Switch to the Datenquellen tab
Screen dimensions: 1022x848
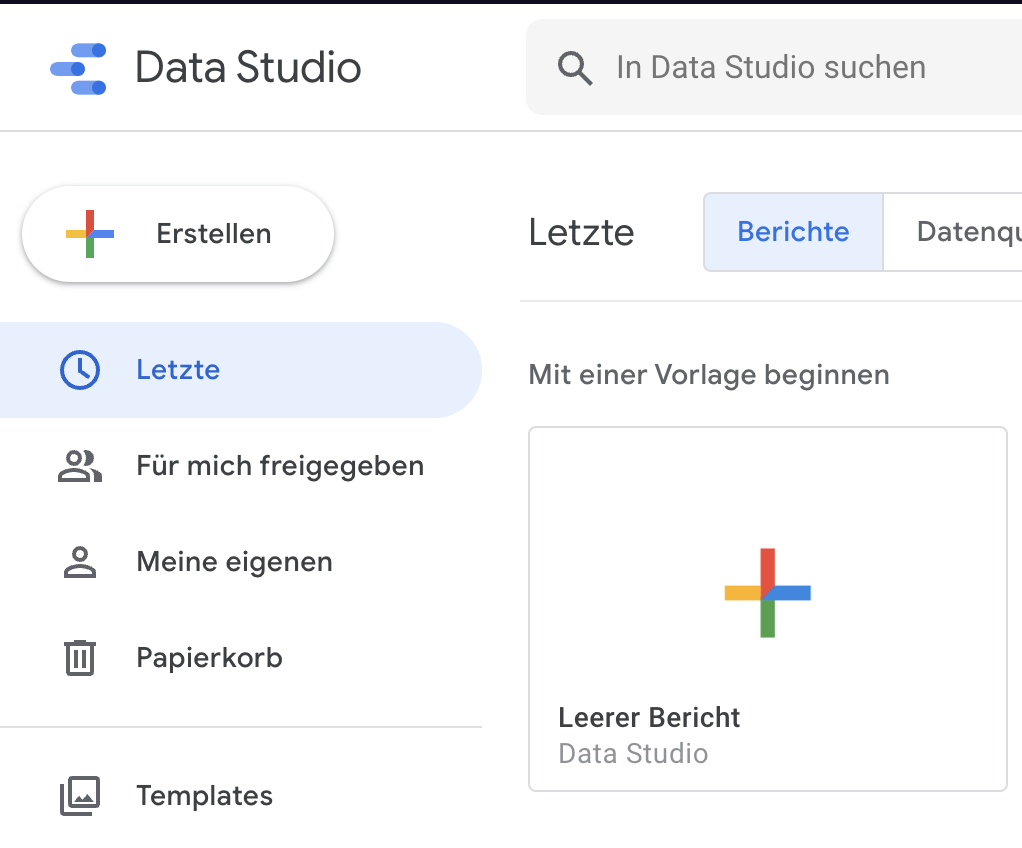pyautogui.click(x=960, y=232)
